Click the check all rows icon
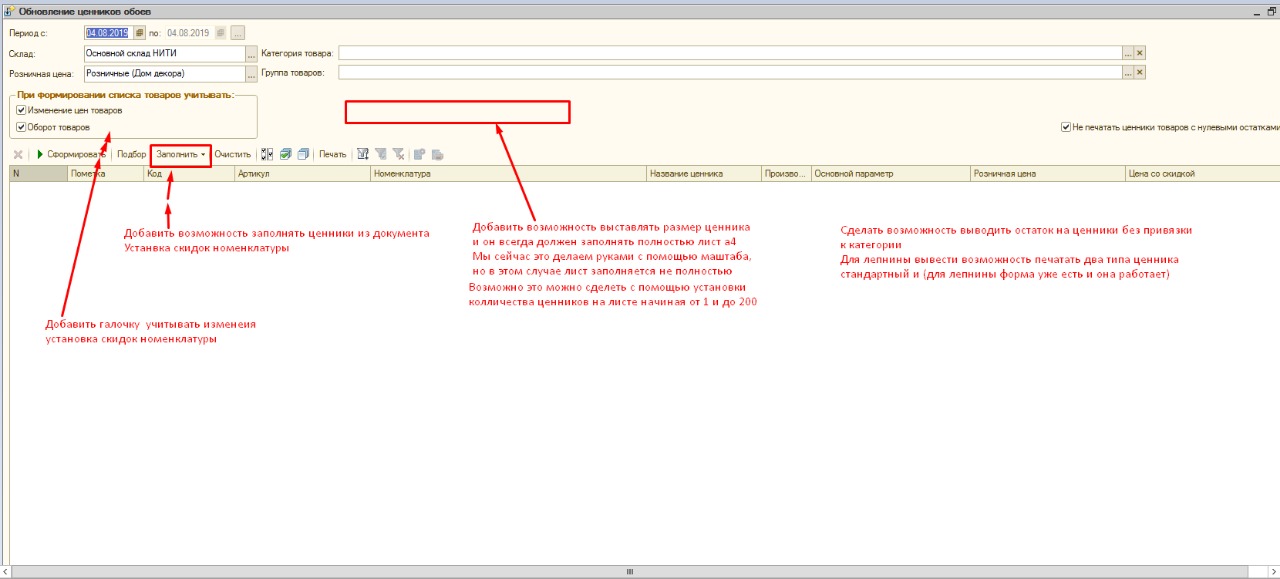 tap(285, 155)
